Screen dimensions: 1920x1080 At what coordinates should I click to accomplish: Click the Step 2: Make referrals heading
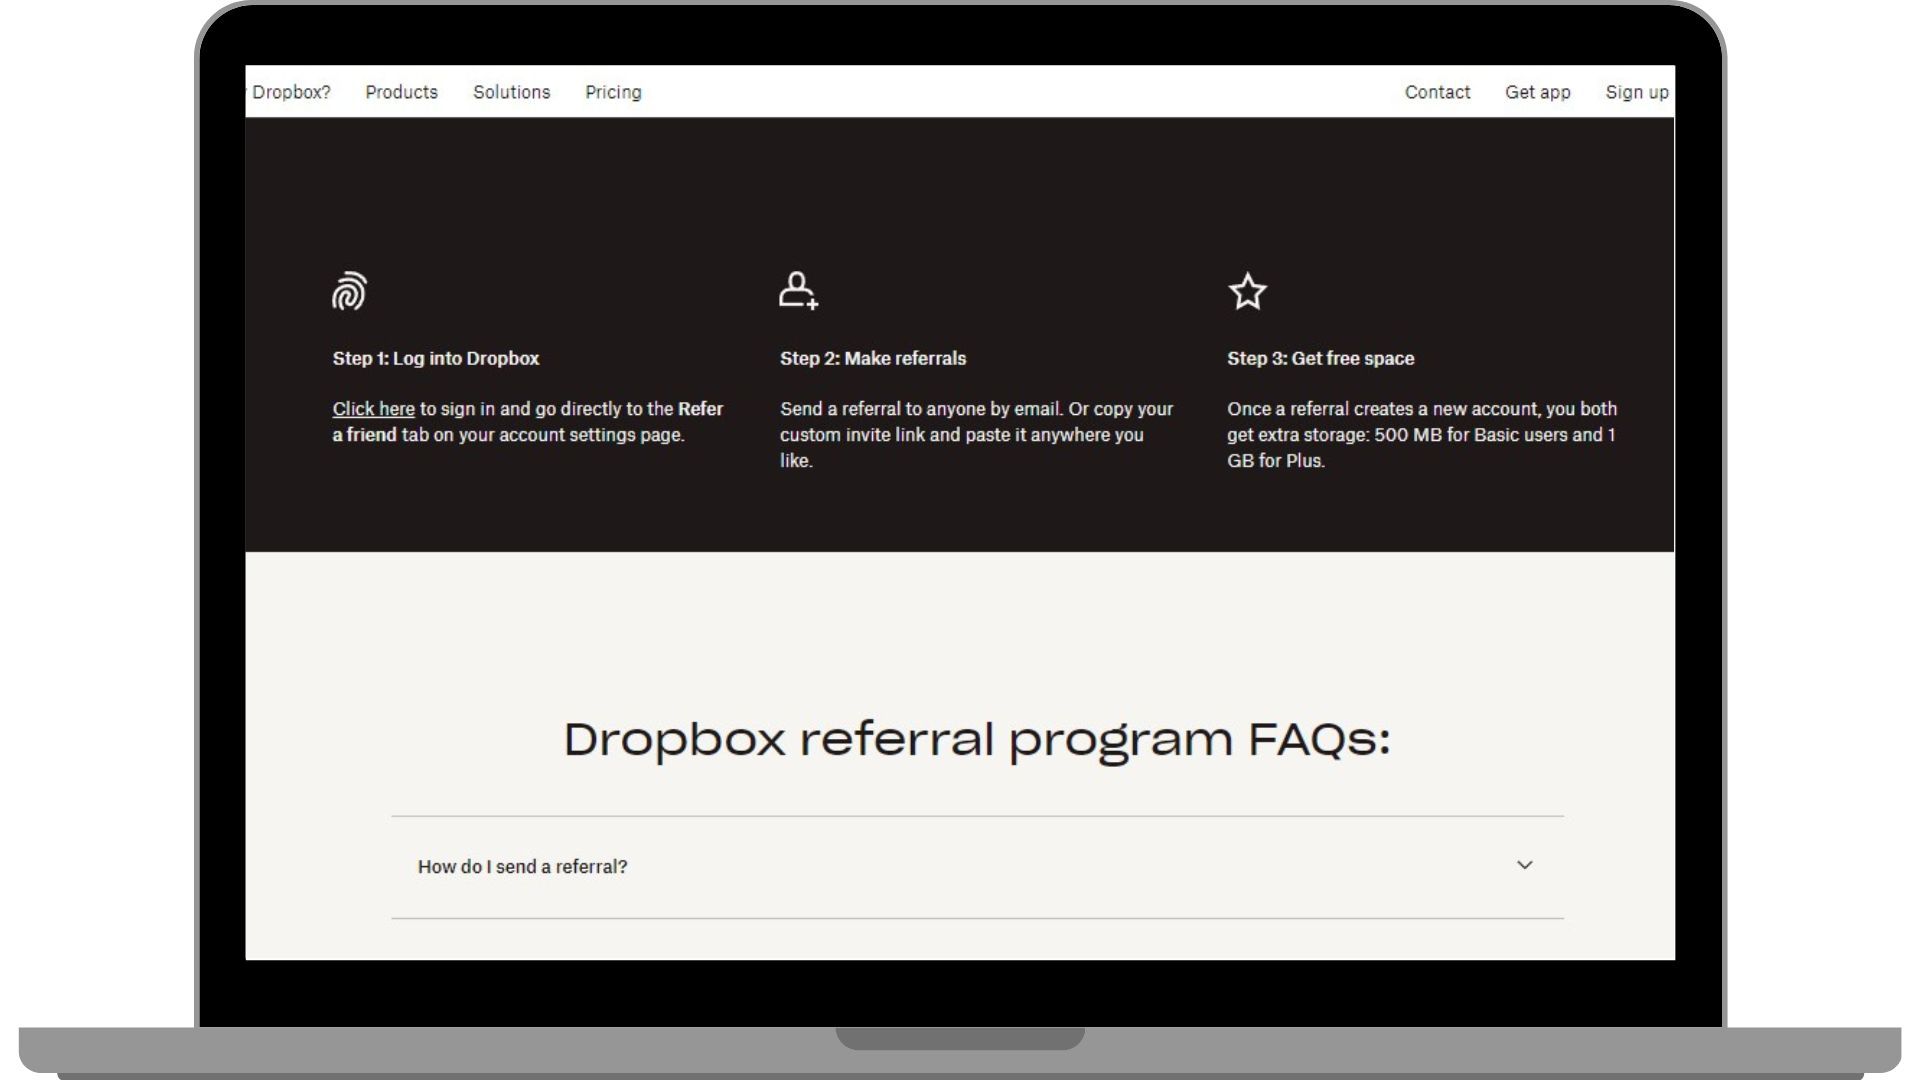coord(871,358)
